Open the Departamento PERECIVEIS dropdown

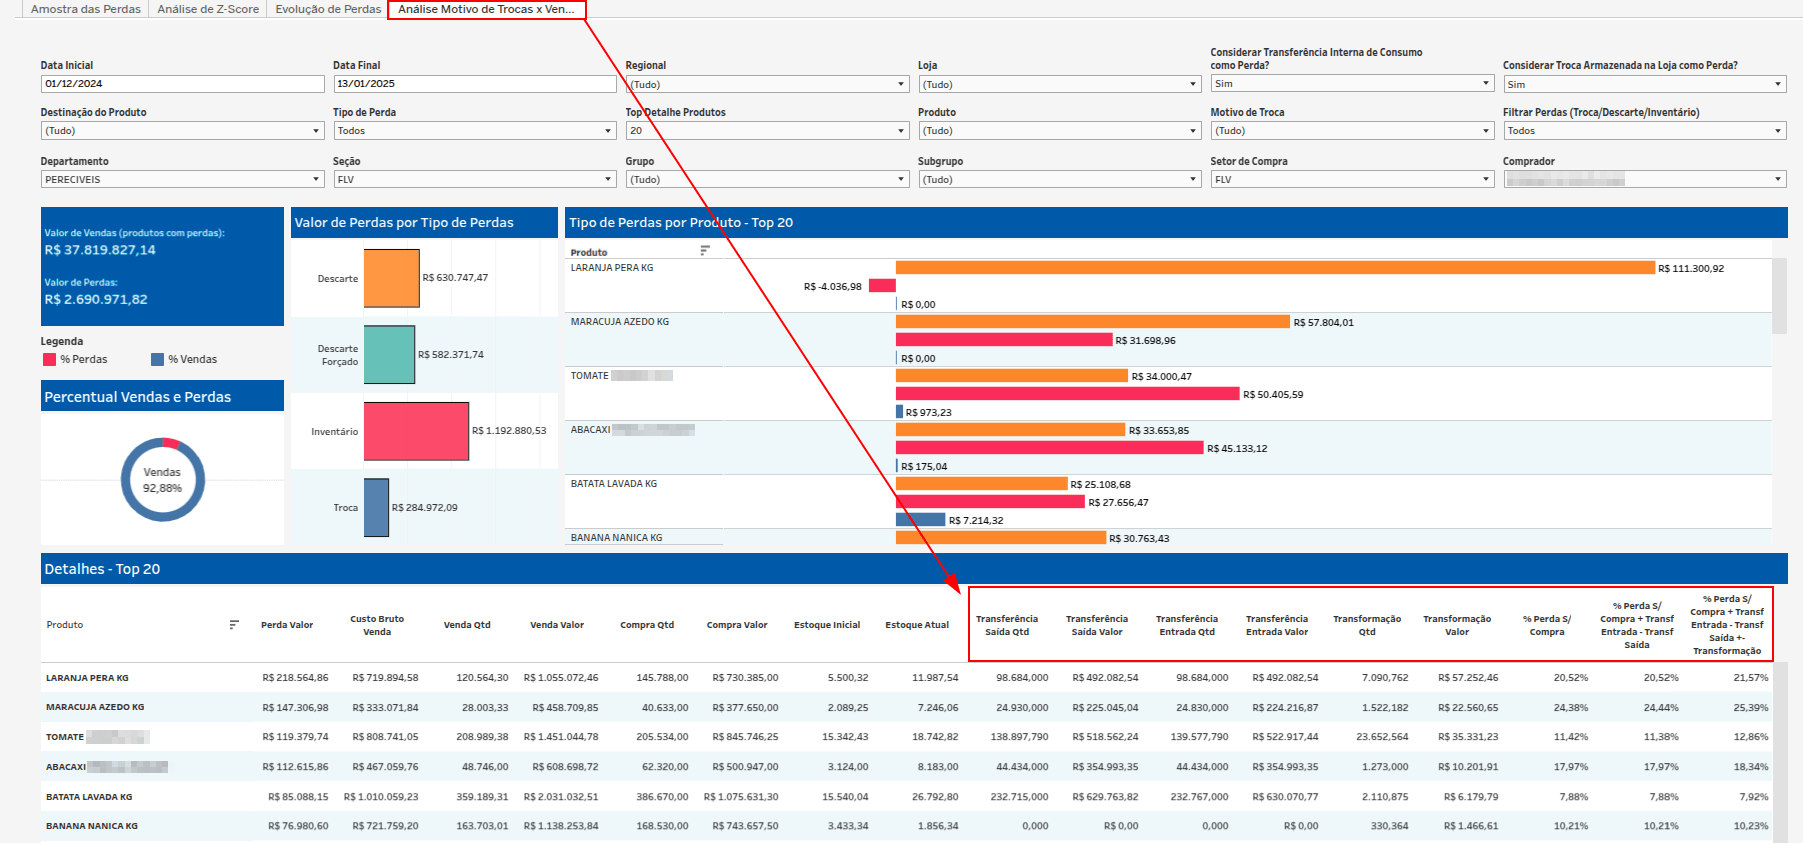(x=182, y=179)
